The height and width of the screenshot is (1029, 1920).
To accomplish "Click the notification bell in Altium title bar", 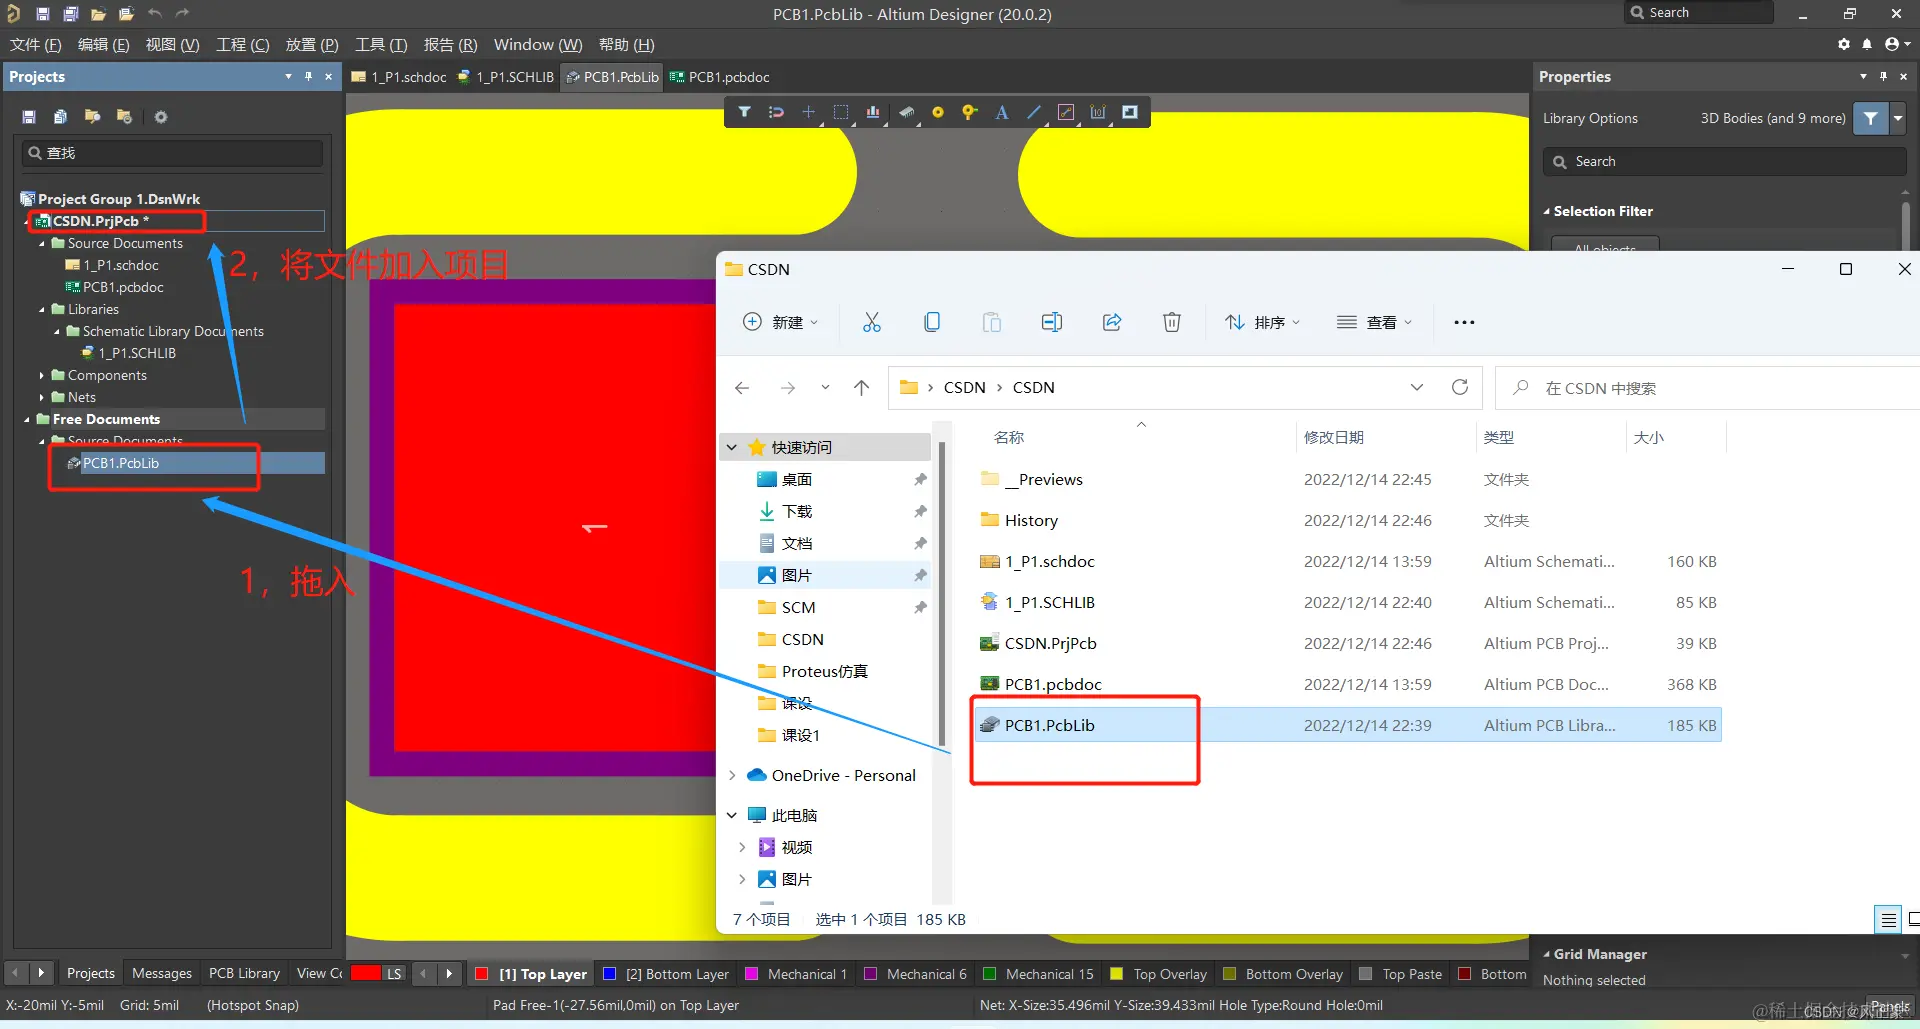I will (x=1867, y=44).
